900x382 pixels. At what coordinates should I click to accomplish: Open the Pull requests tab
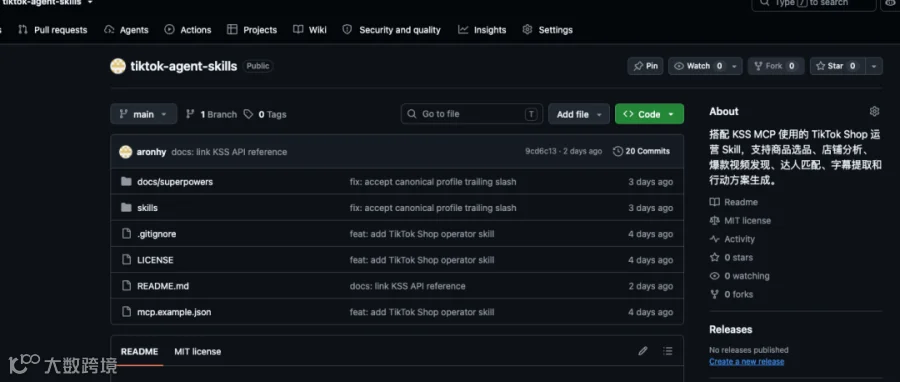point(53,30)
